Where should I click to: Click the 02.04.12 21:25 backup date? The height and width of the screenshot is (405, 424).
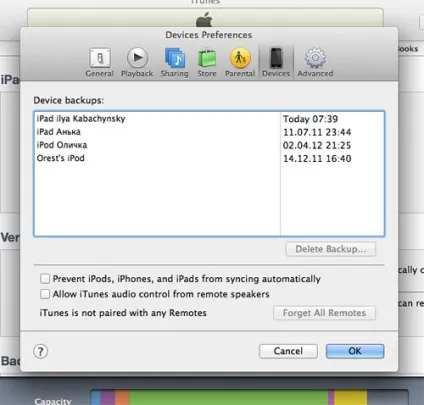317,145
